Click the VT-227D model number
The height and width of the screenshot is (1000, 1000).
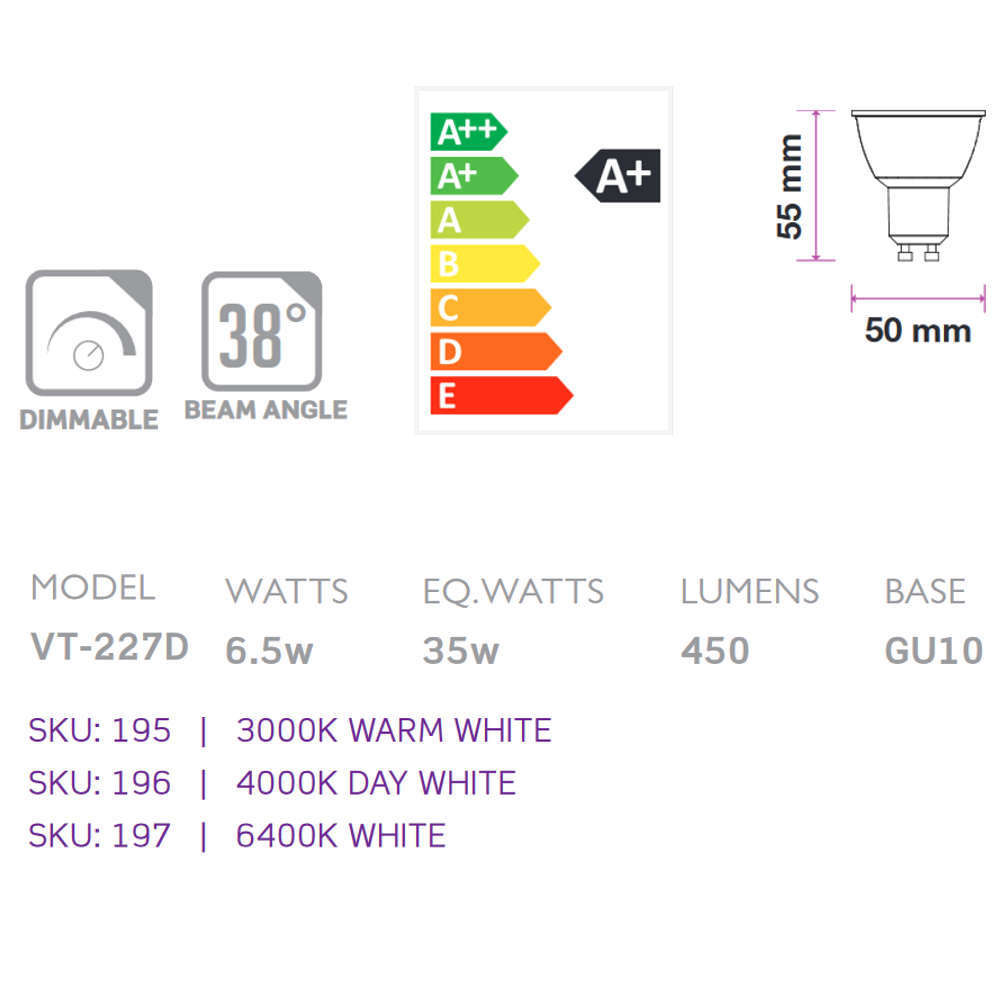[x=110, y=648]
